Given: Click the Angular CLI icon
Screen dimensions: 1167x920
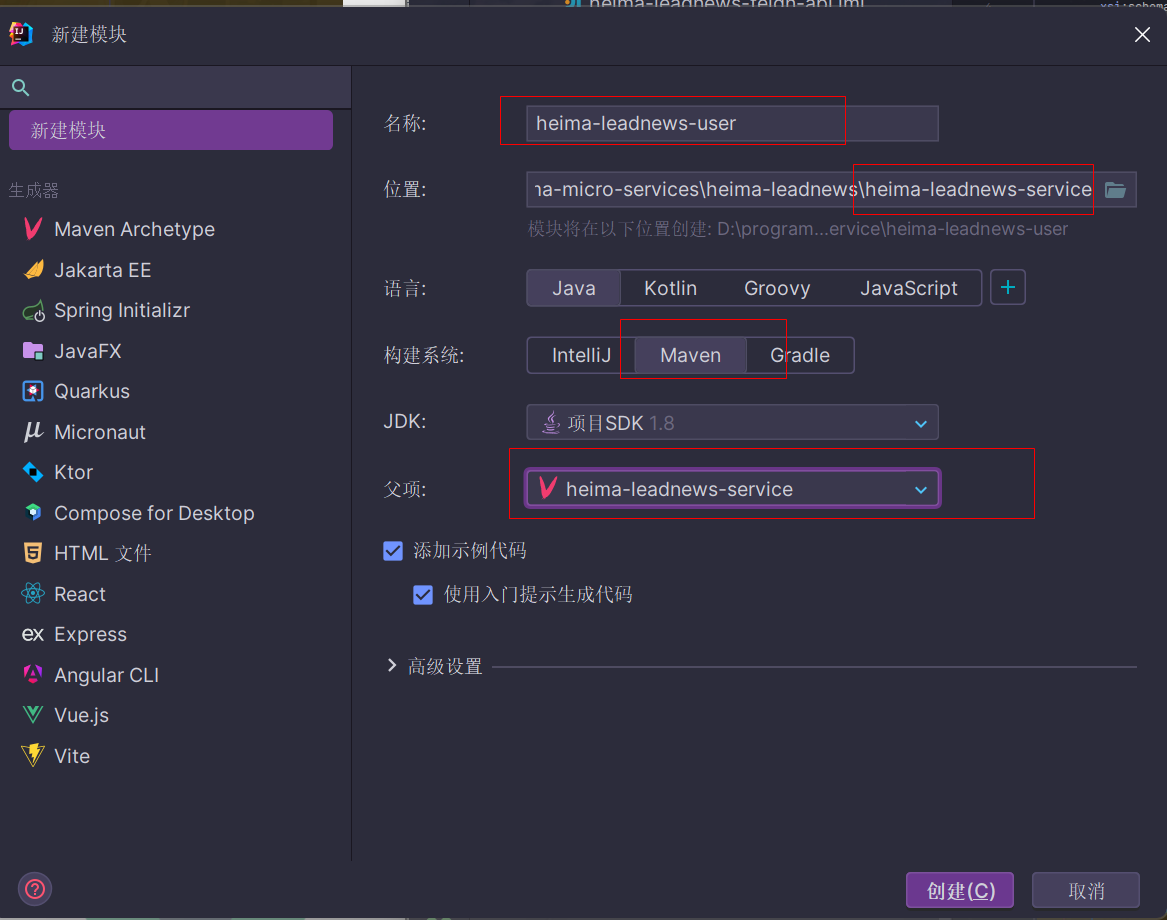Looking at the screenshot, I should 33,674.
